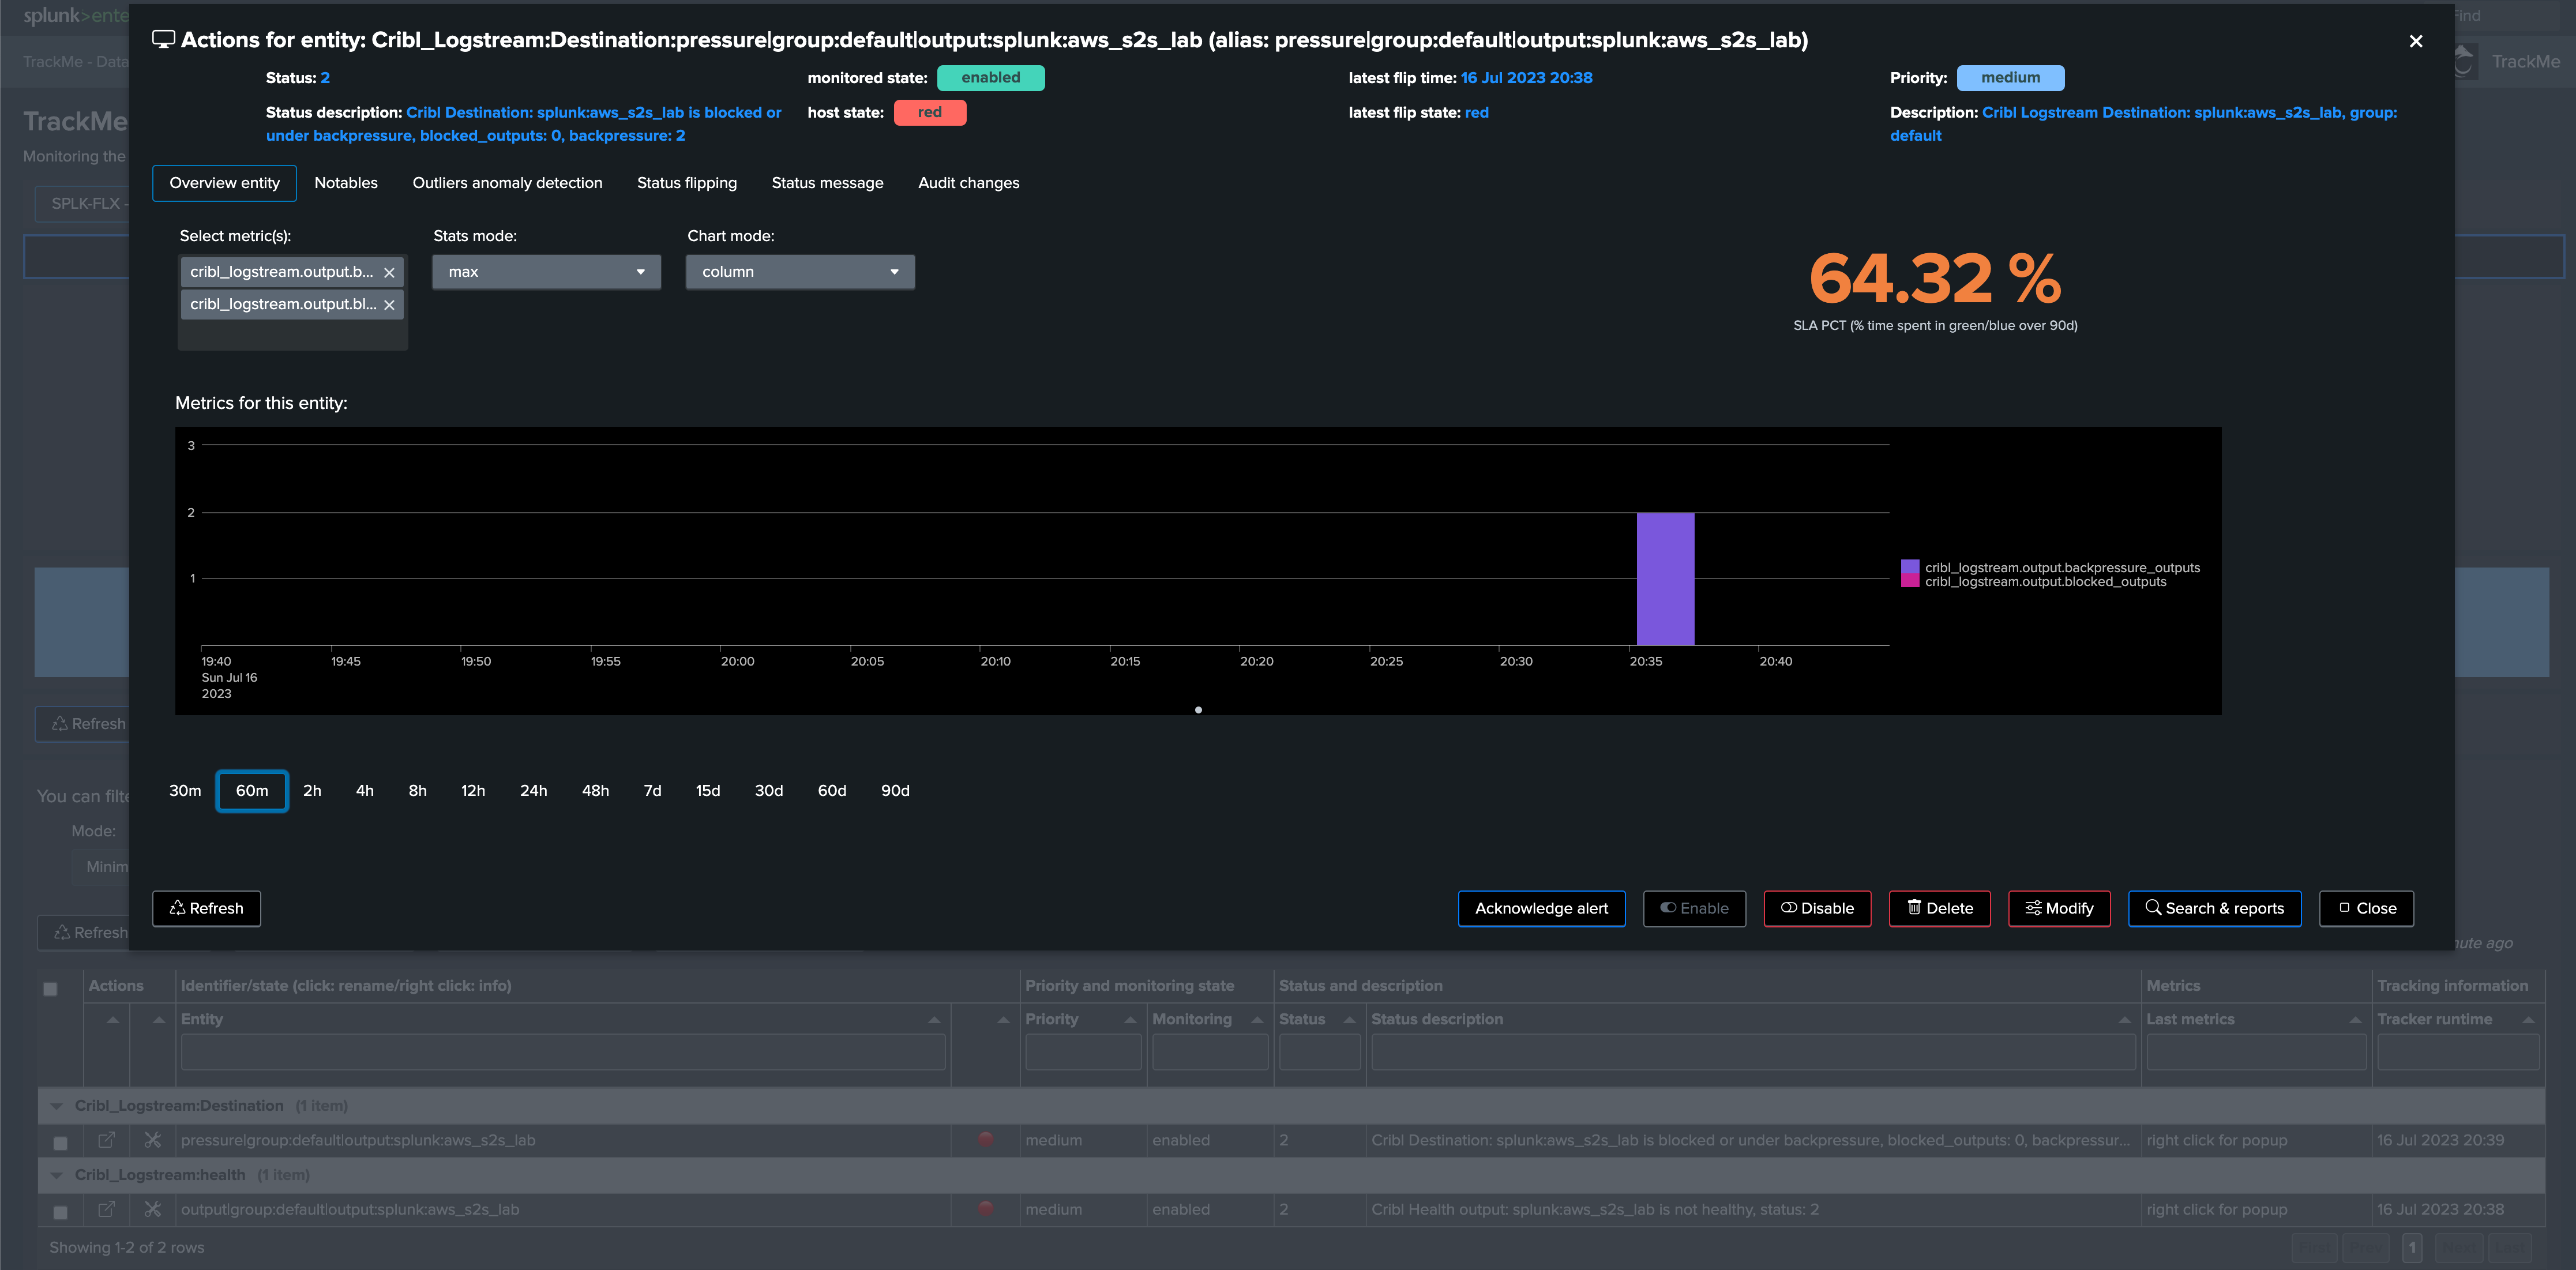Image resolution: width=2576 pixels, height=1270 pixels.
Task: Select the 24h time range
Action: point(533,791)
